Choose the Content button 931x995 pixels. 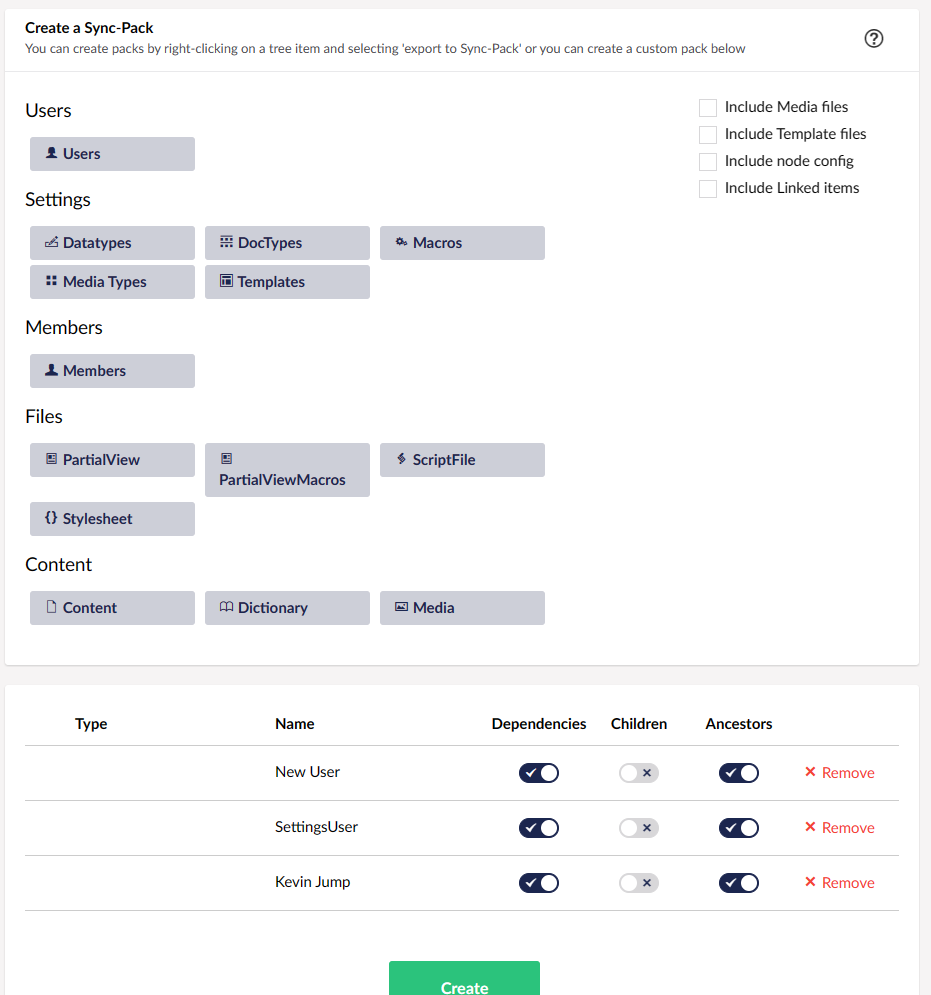[x=112, y=607]
